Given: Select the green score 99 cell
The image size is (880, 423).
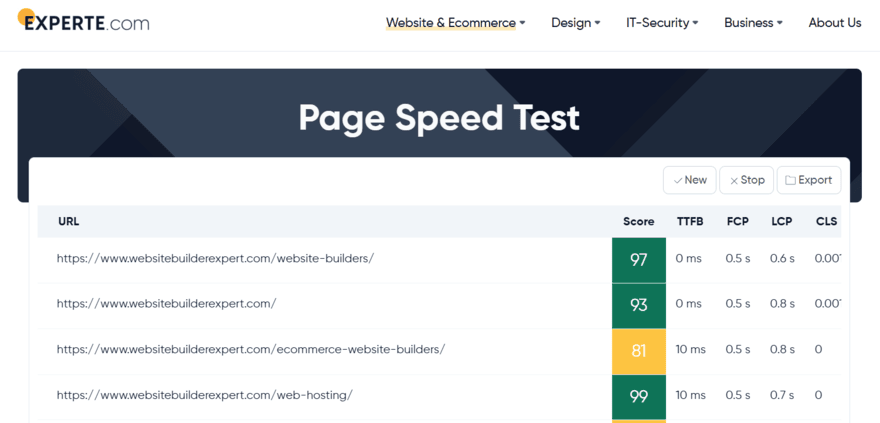Looking at the screenshot, I should coord(639,397).
